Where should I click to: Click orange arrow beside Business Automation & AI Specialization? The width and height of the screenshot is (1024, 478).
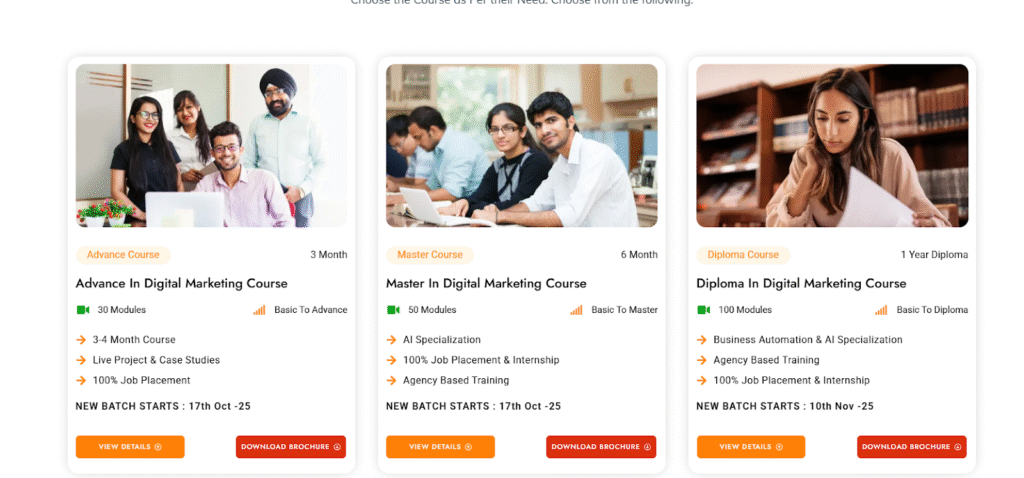point(702,340)
